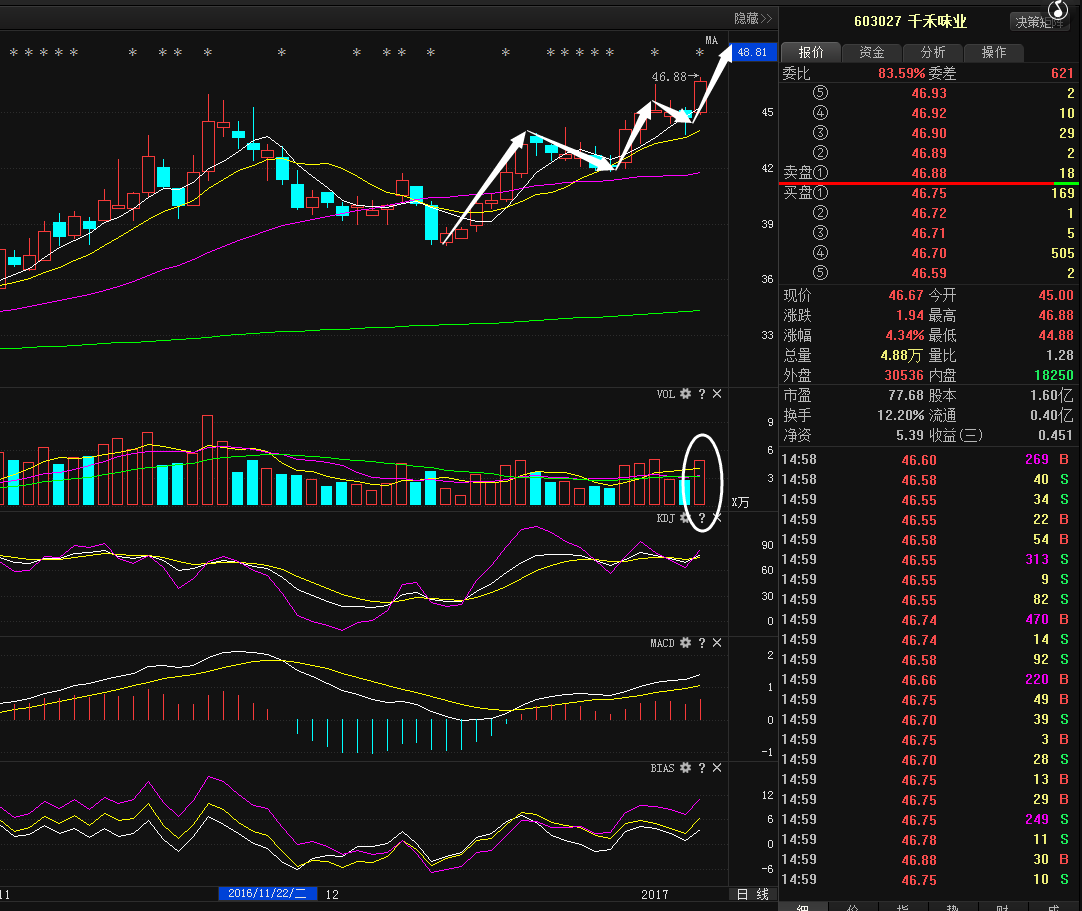Open VOL indicator settings gear
1082x911 pixels.
click(x=685, y=393)
